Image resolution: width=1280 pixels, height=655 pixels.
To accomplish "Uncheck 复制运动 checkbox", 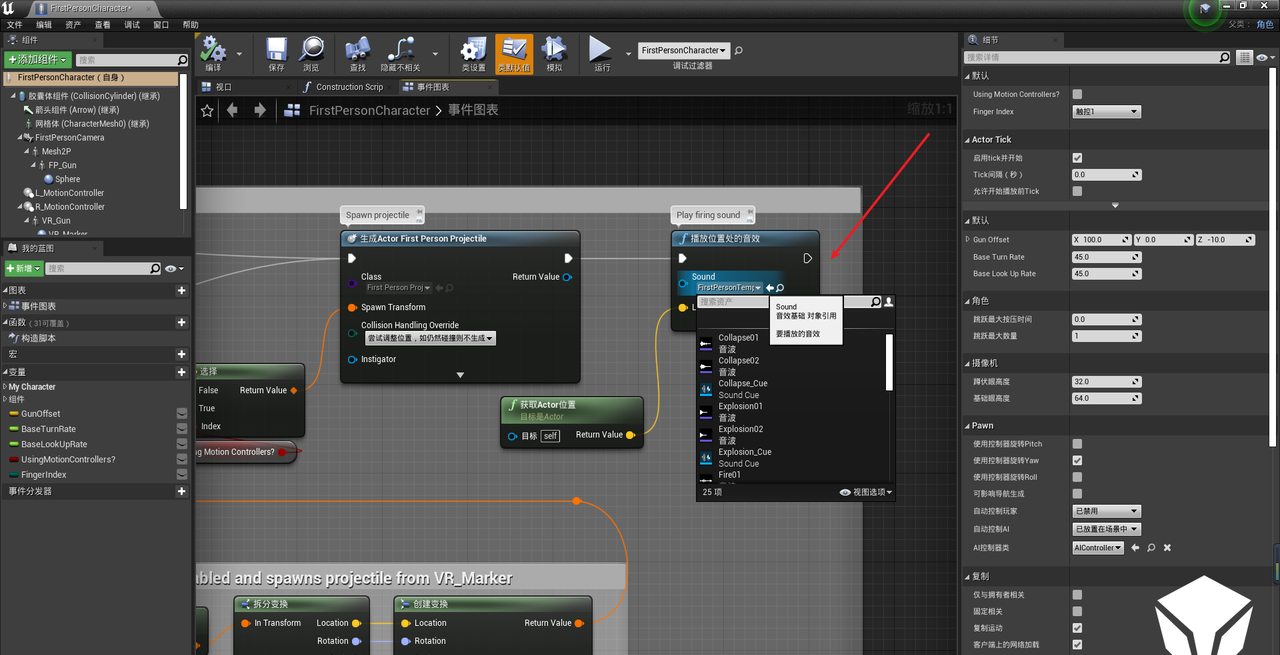I will pos(1077,628).
